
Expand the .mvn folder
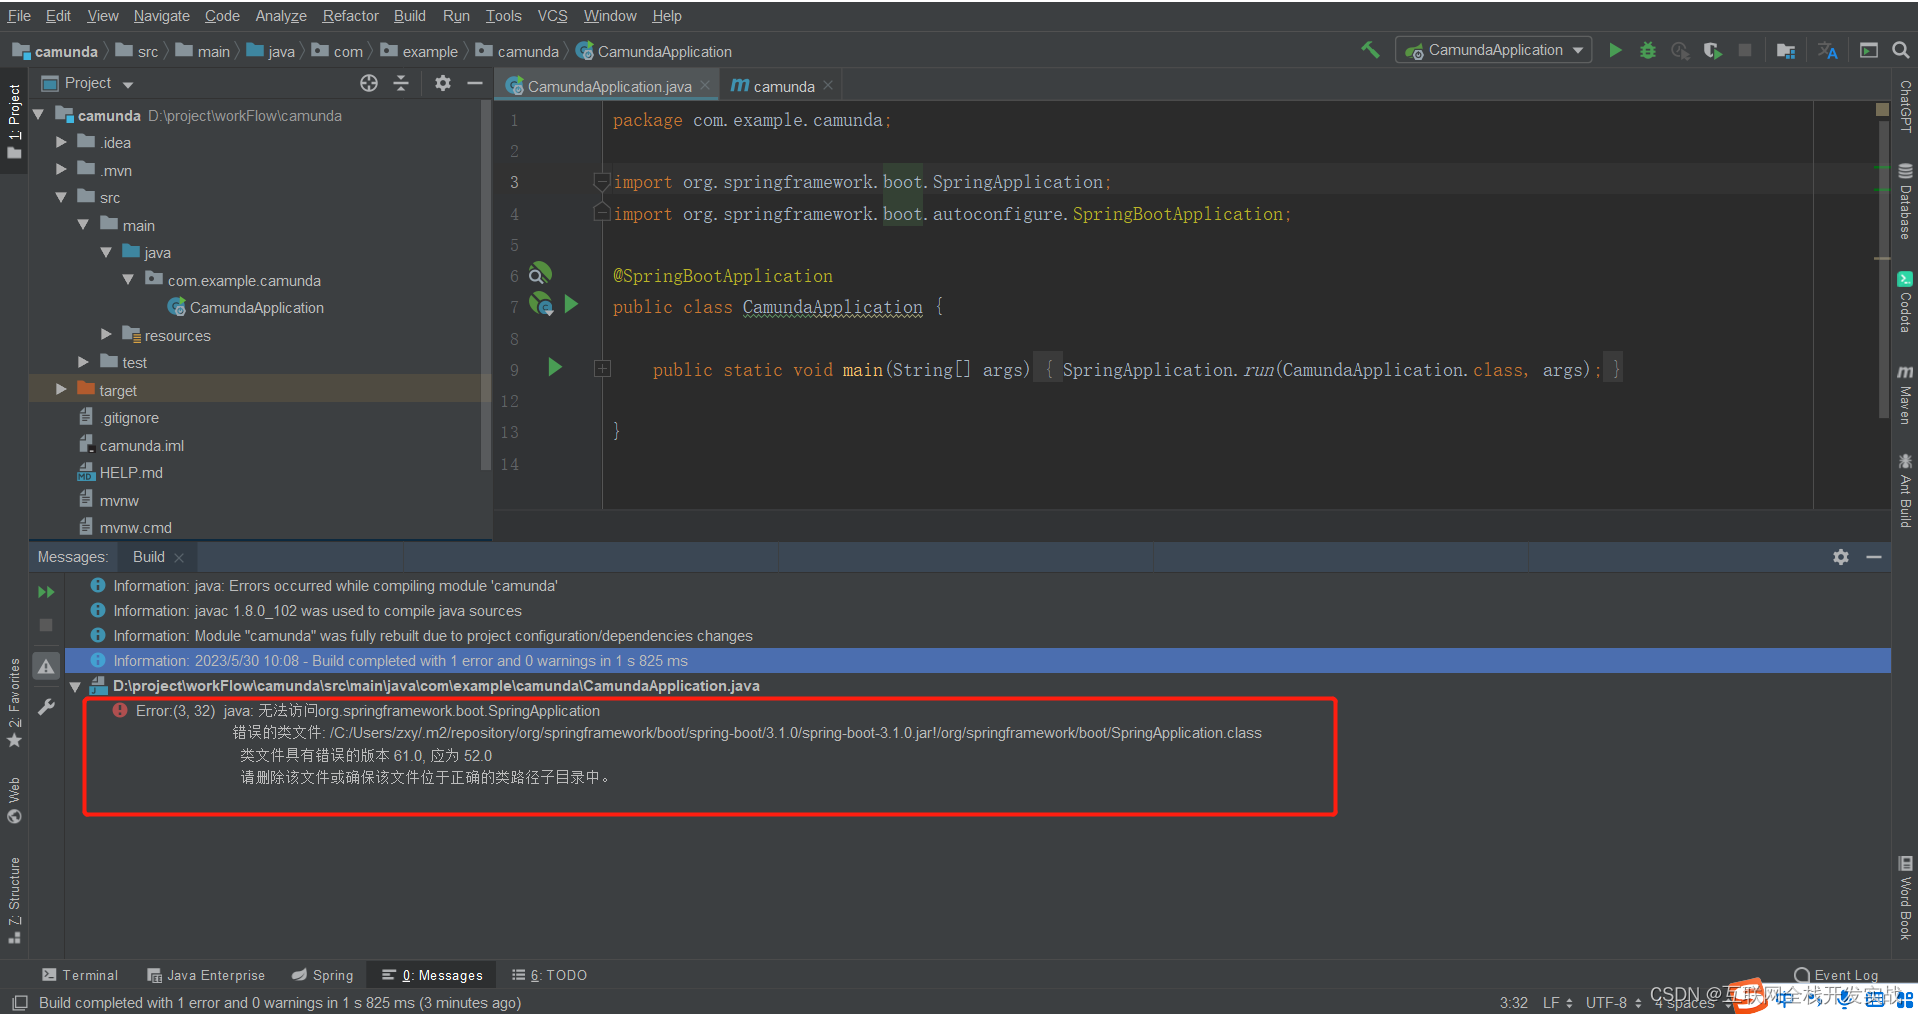61,170
